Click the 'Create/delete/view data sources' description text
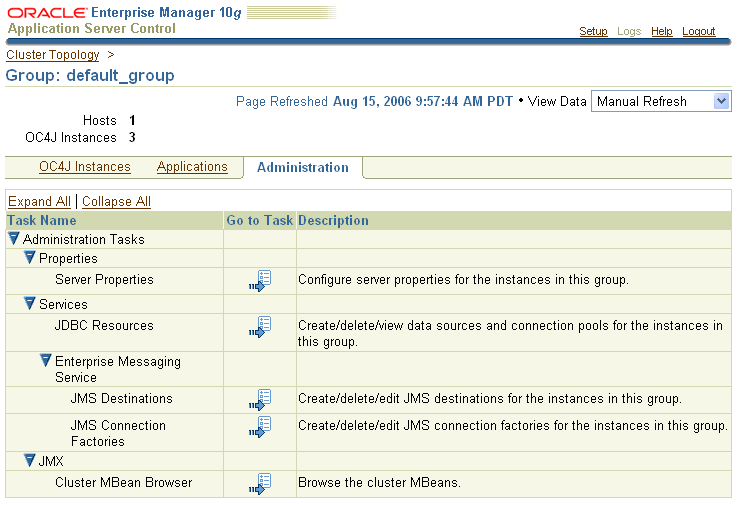The height and width of the screenshot is (505, 738). pos(510,333)
